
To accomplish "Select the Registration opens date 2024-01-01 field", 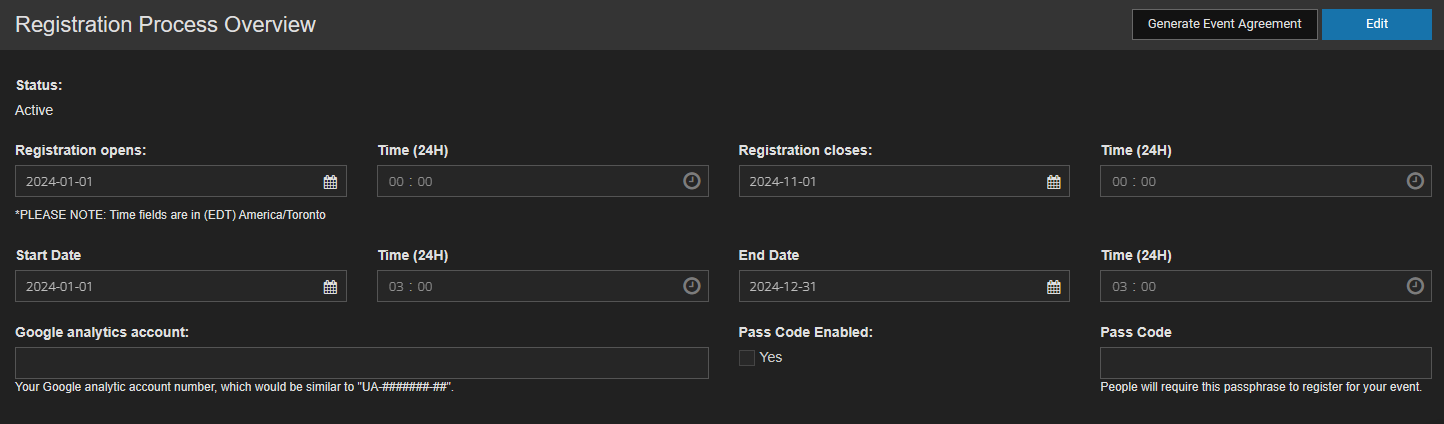I will pos(181,181).
